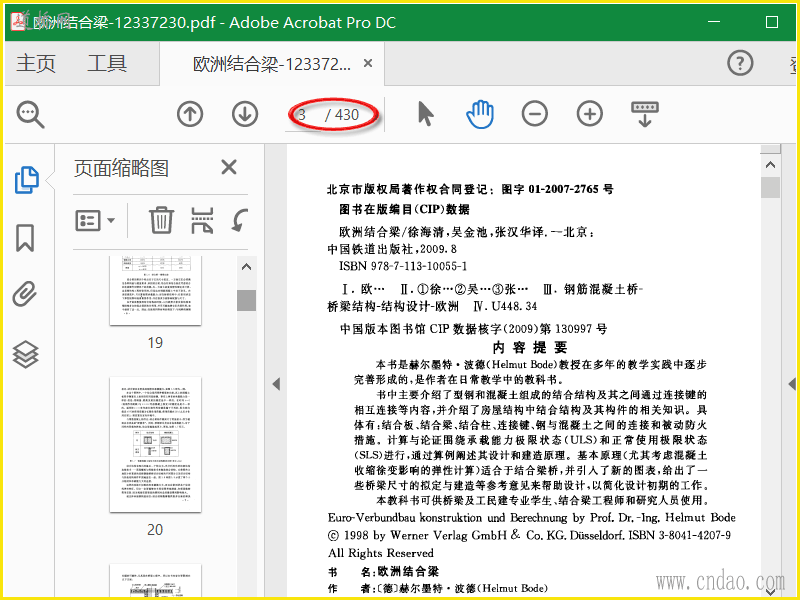Viewport: 800px width, 600px height.
Task: Collapse the left navigation pane arrow
Action: (276, 384)
